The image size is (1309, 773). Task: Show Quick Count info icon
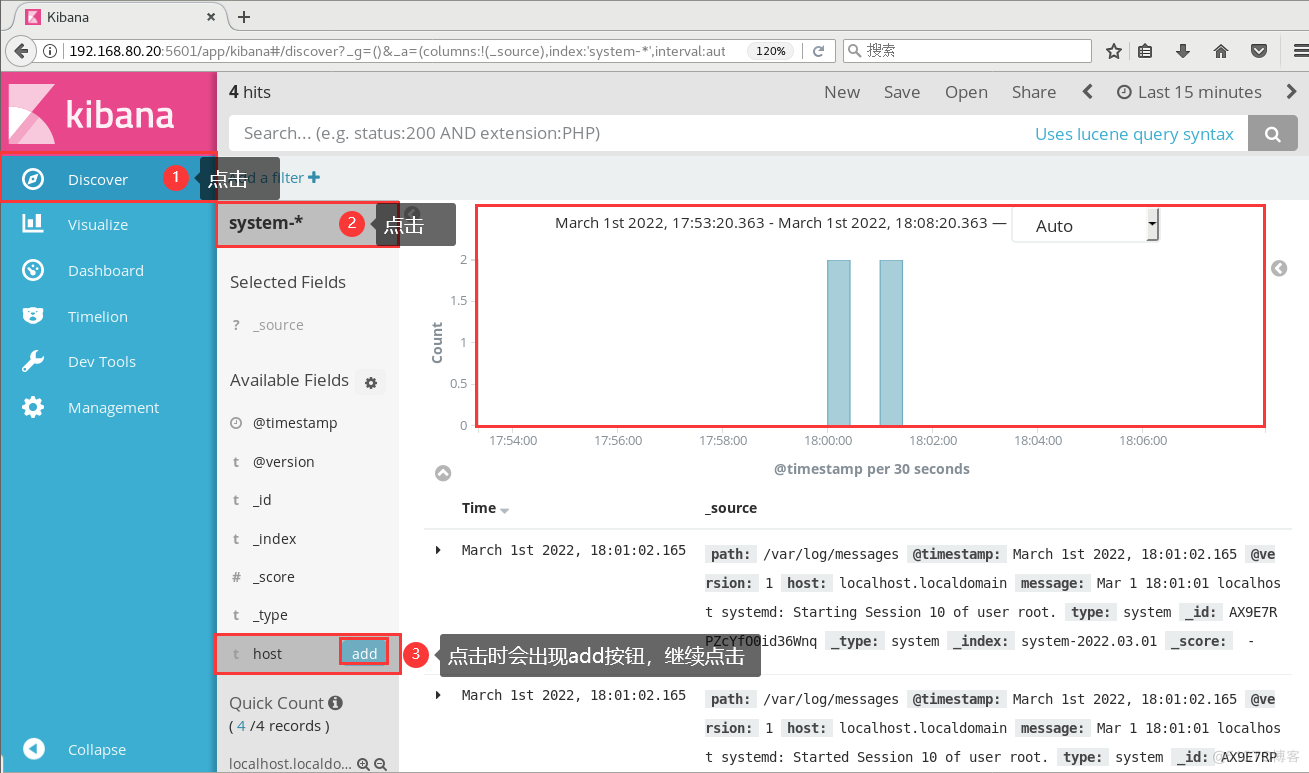click(335, 703)
